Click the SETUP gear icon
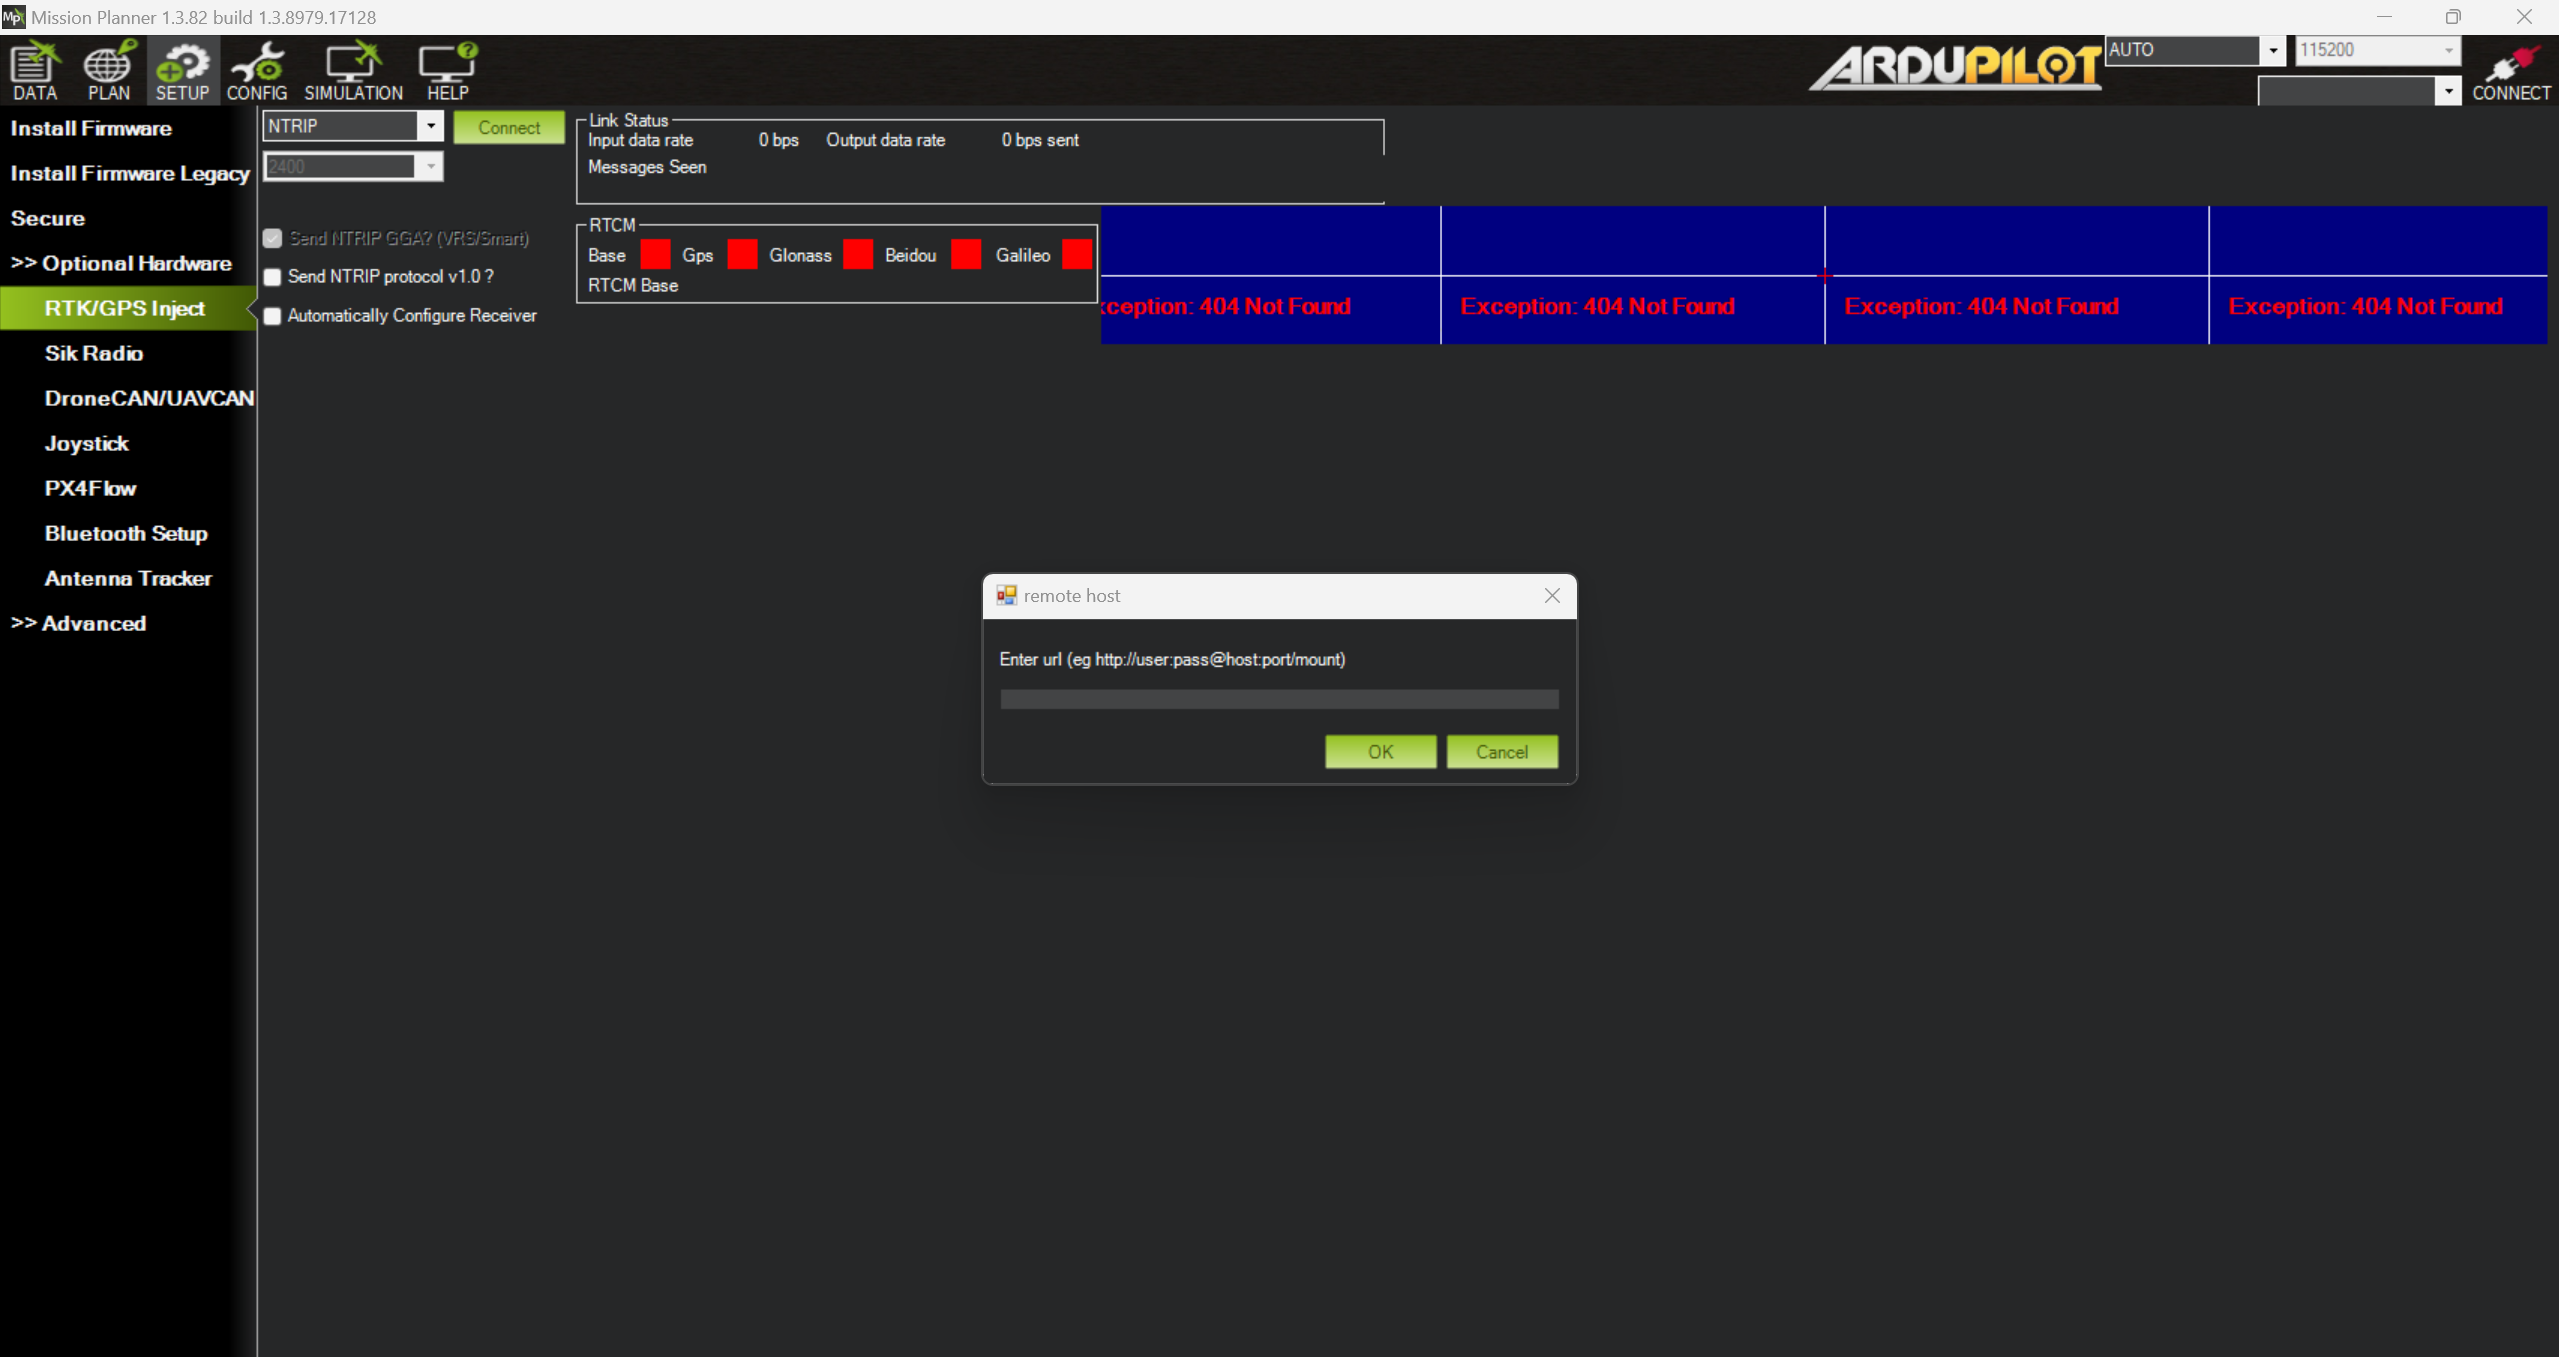 tap(182, 70)
